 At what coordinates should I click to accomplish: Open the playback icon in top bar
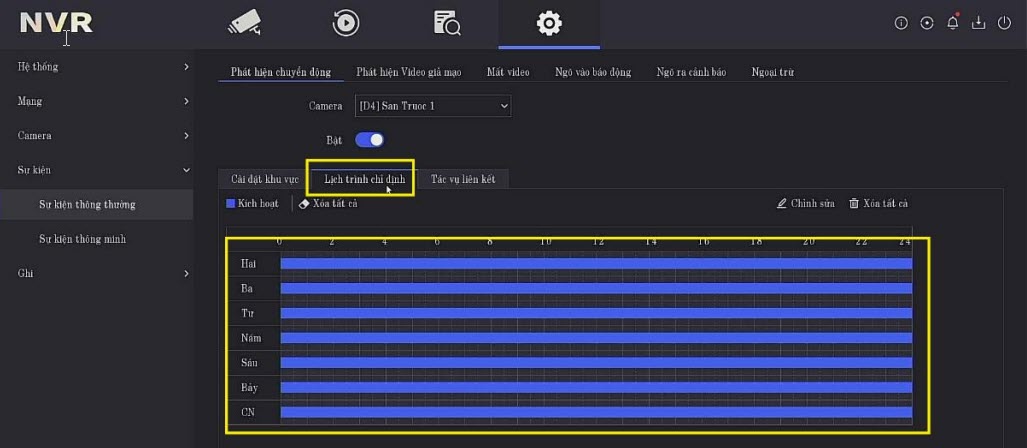(x=346, y=23)
